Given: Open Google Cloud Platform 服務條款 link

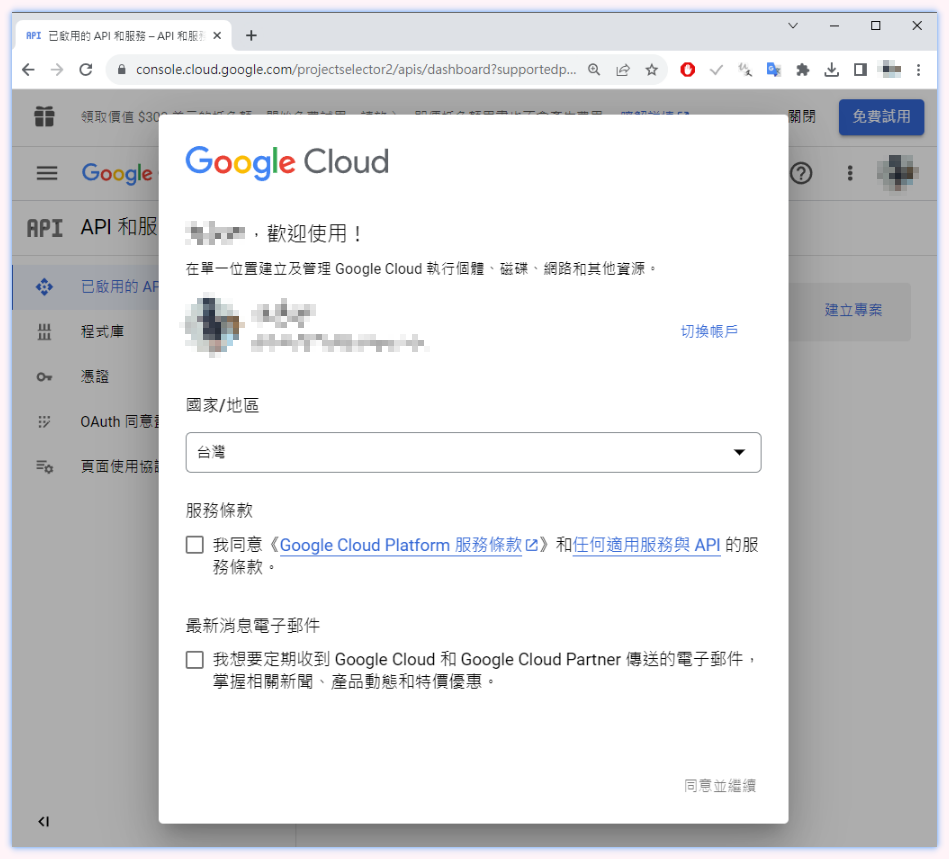Looking at the screenshot, I should [x=409, y=545].
